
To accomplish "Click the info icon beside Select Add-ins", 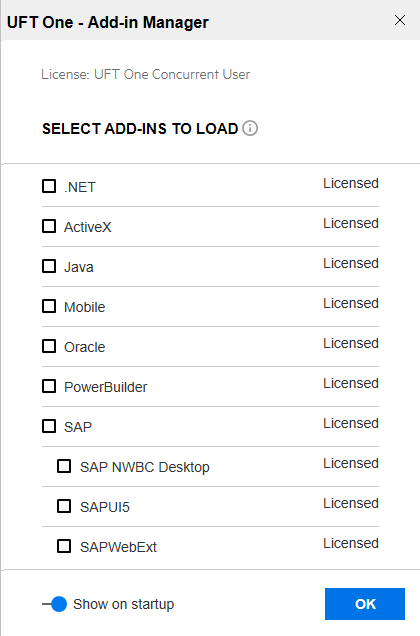I will [x=250, y=128].
